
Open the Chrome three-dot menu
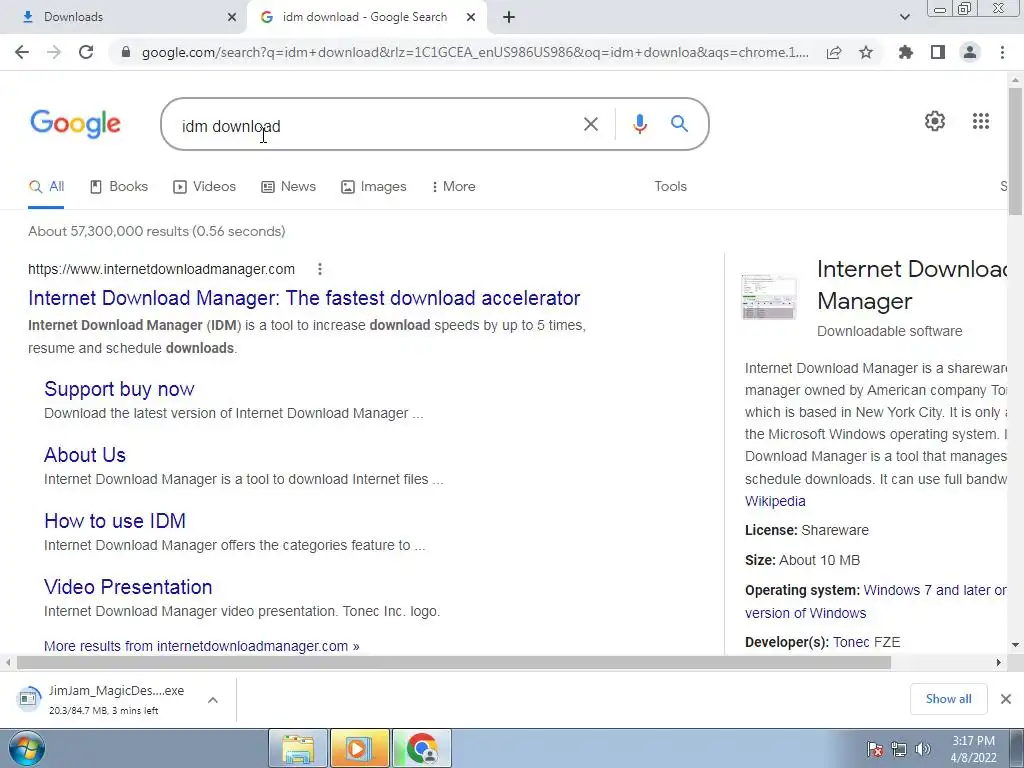1002,52
